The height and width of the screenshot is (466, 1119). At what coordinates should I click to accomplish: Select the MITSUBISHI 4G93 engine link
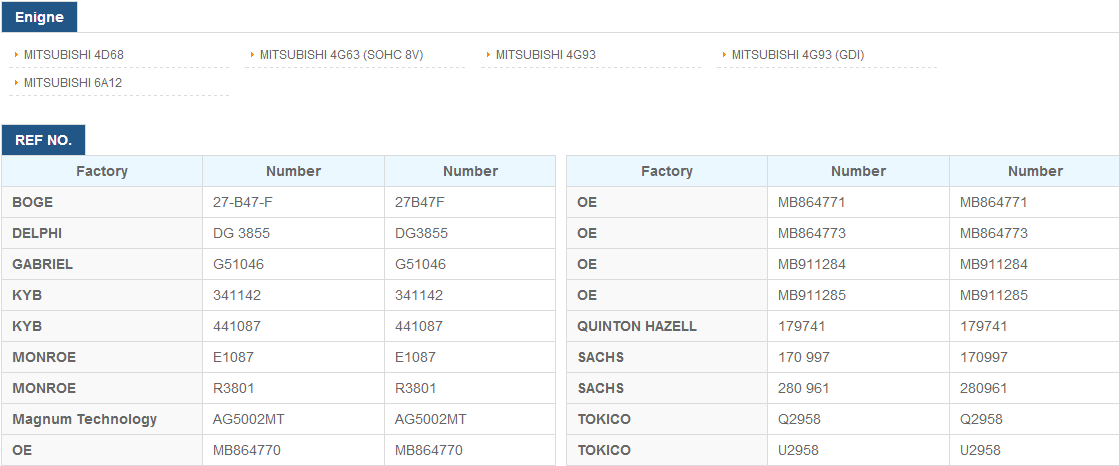[546, 54]
